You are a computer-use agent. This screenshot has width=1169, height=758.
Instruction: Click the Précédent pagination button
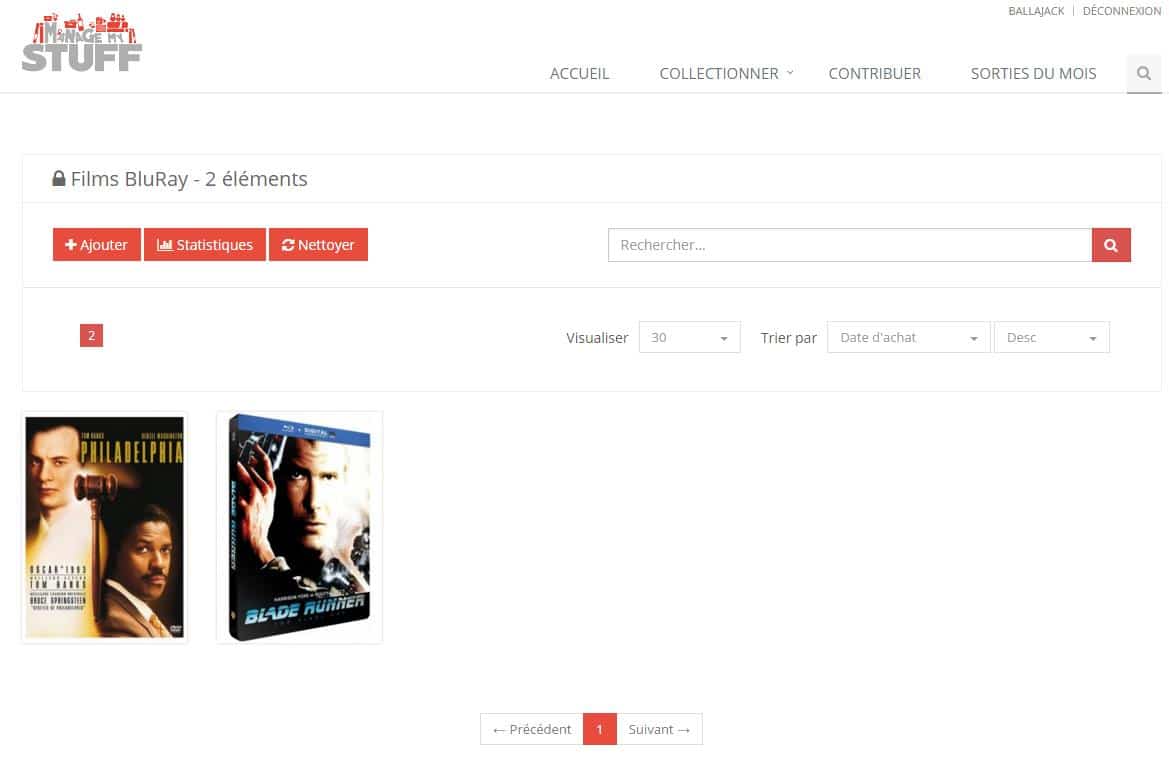(532, 729)
